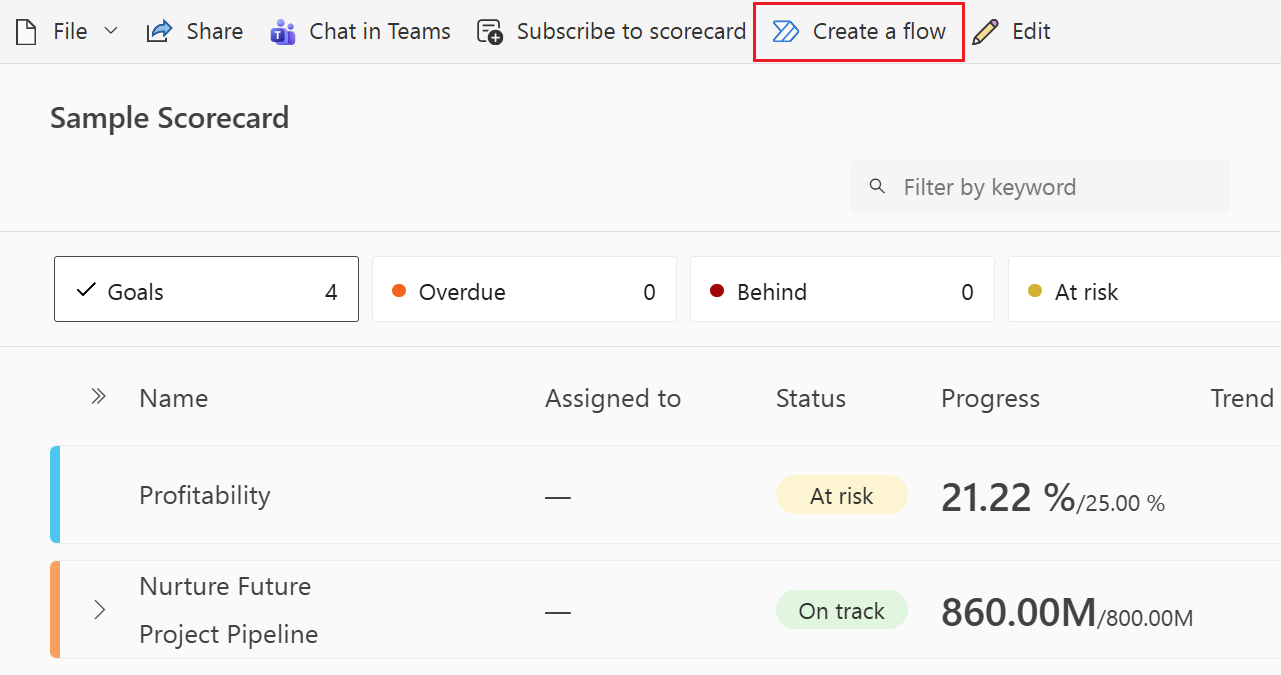
Task: Expand all goal rows with double chevron
Action: [98, 395]
